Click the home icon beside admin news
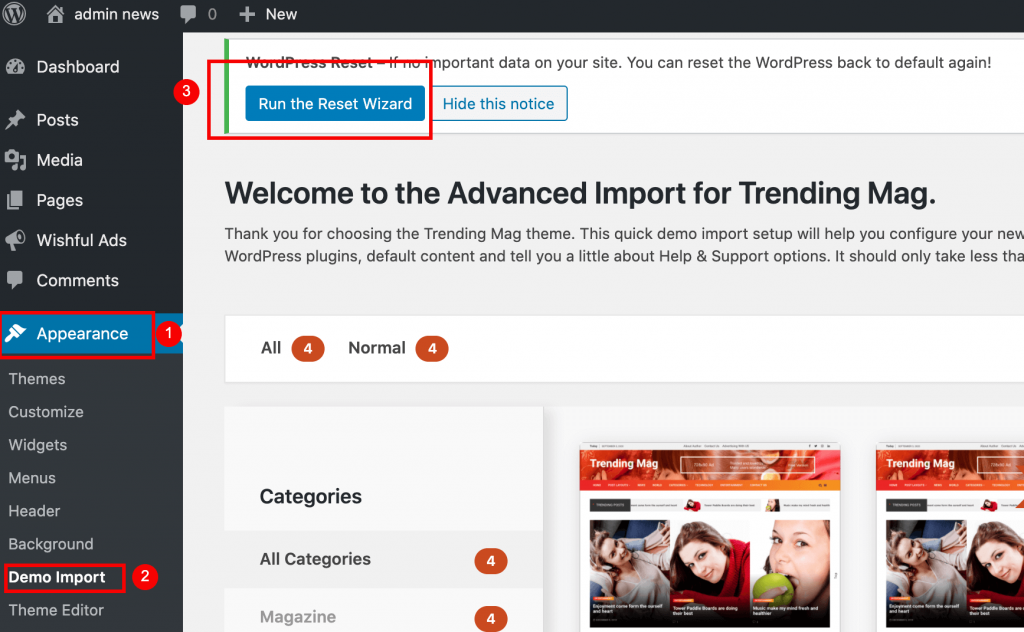Screen dimensions: 1024x632 [56, 14]
